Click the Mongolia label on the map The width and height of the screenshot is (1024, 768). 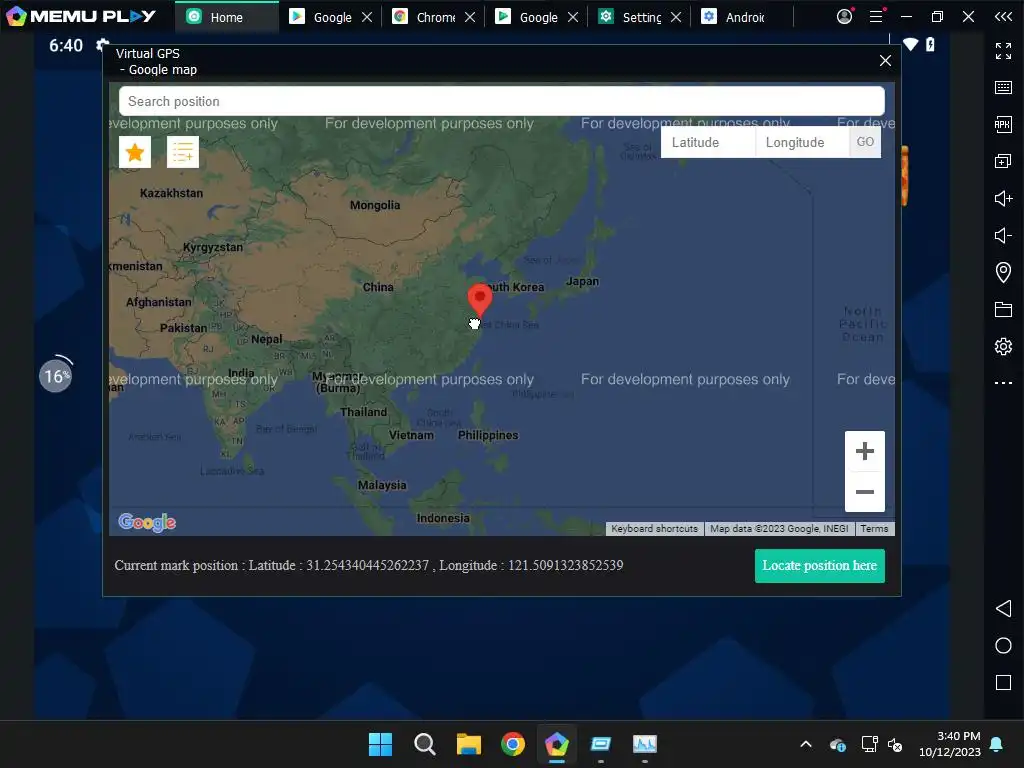375,205
